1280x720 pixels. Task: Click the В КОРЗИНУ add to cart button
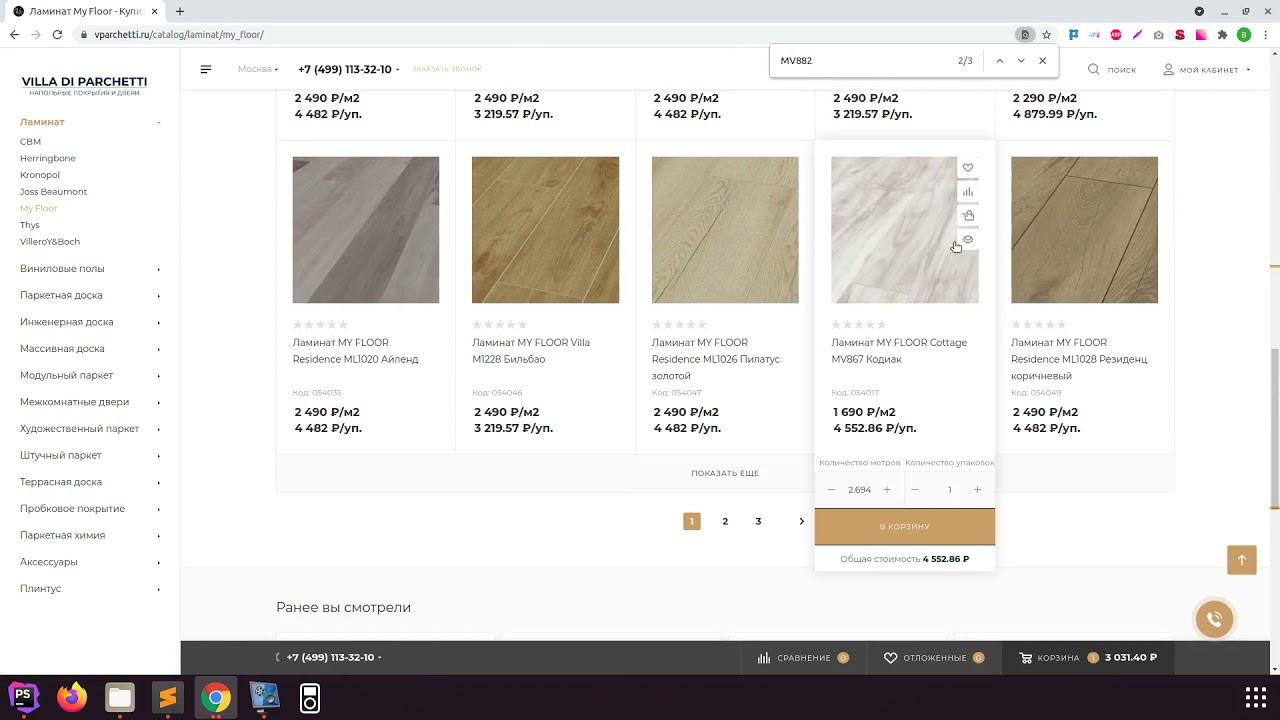coord(904,526)
